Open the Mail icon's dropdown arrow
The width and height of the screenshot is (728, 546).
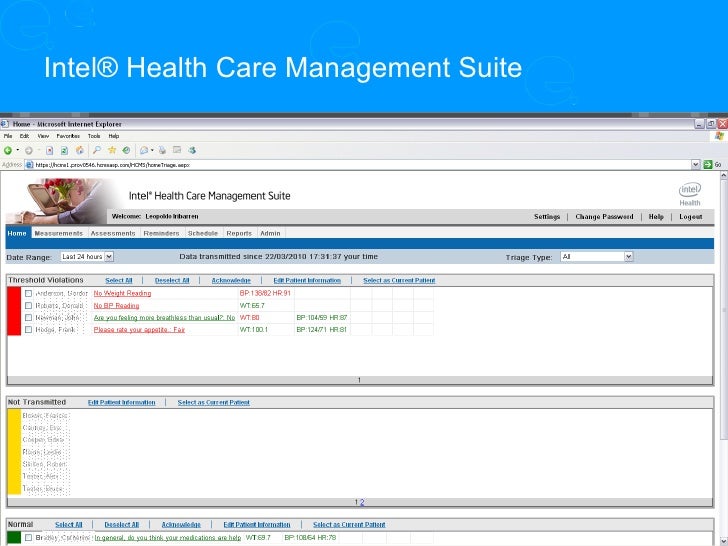click(x=152, y=150)
